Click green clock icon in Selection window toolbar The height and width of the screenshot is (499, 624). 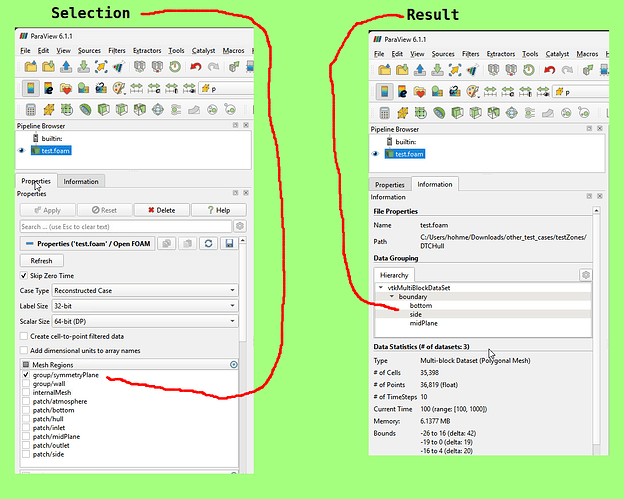point(175,66)
